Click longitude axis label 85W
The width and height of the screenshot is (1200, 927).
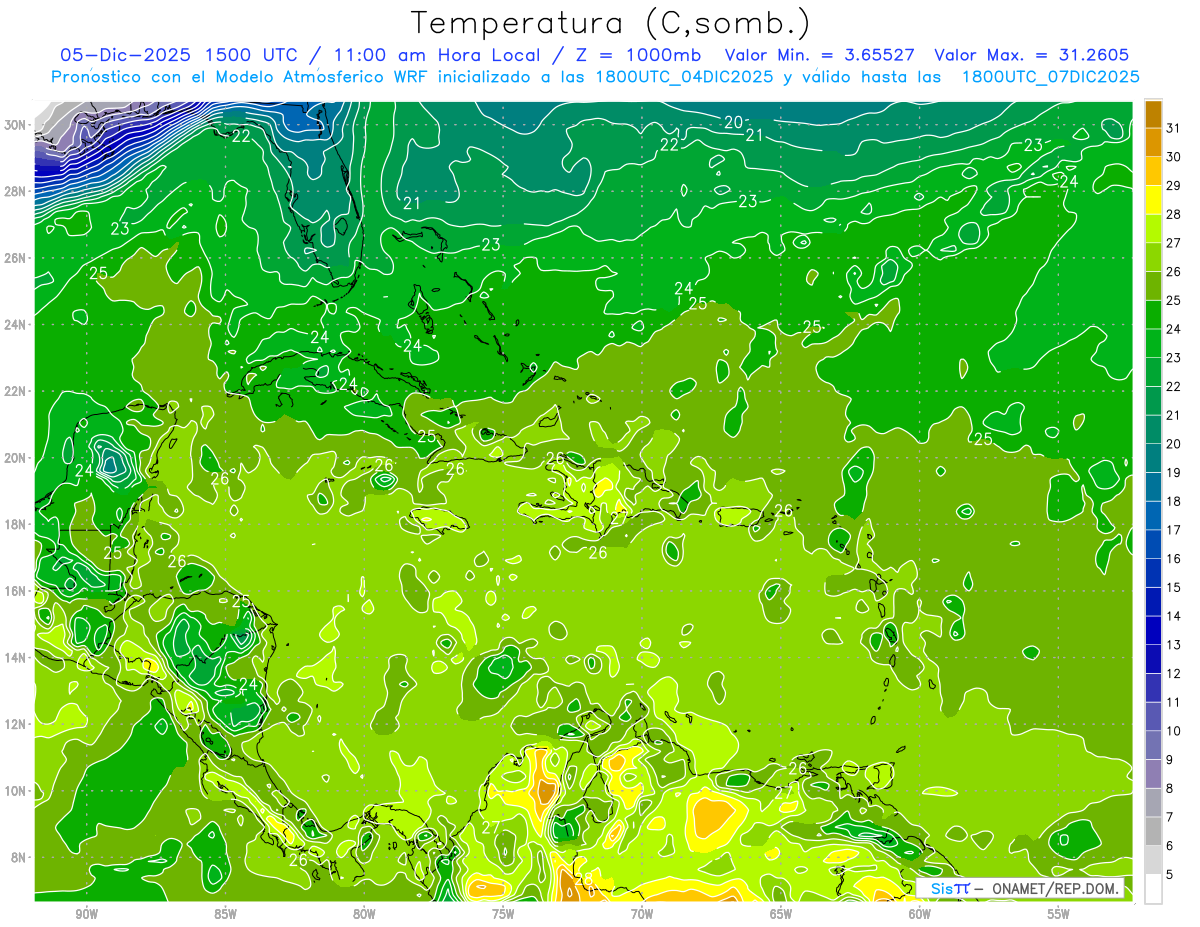(x=225, y=914)
